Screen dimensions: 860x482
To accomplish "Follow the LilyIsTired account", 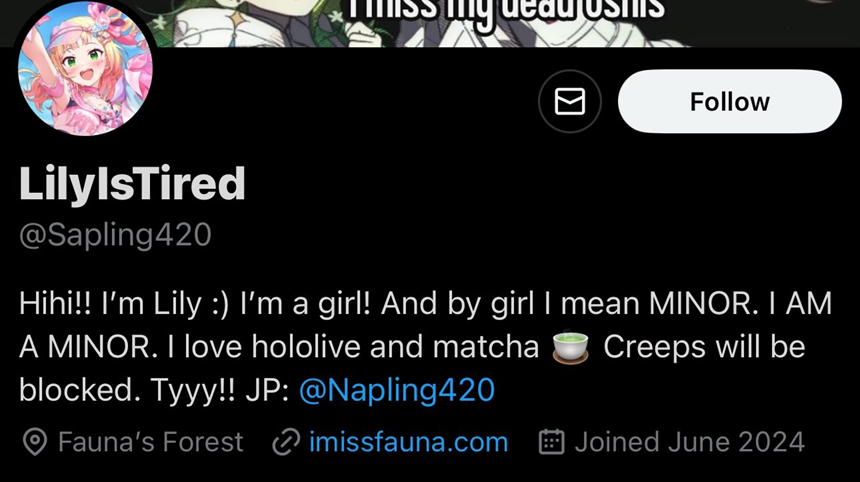I will (729, 101).
